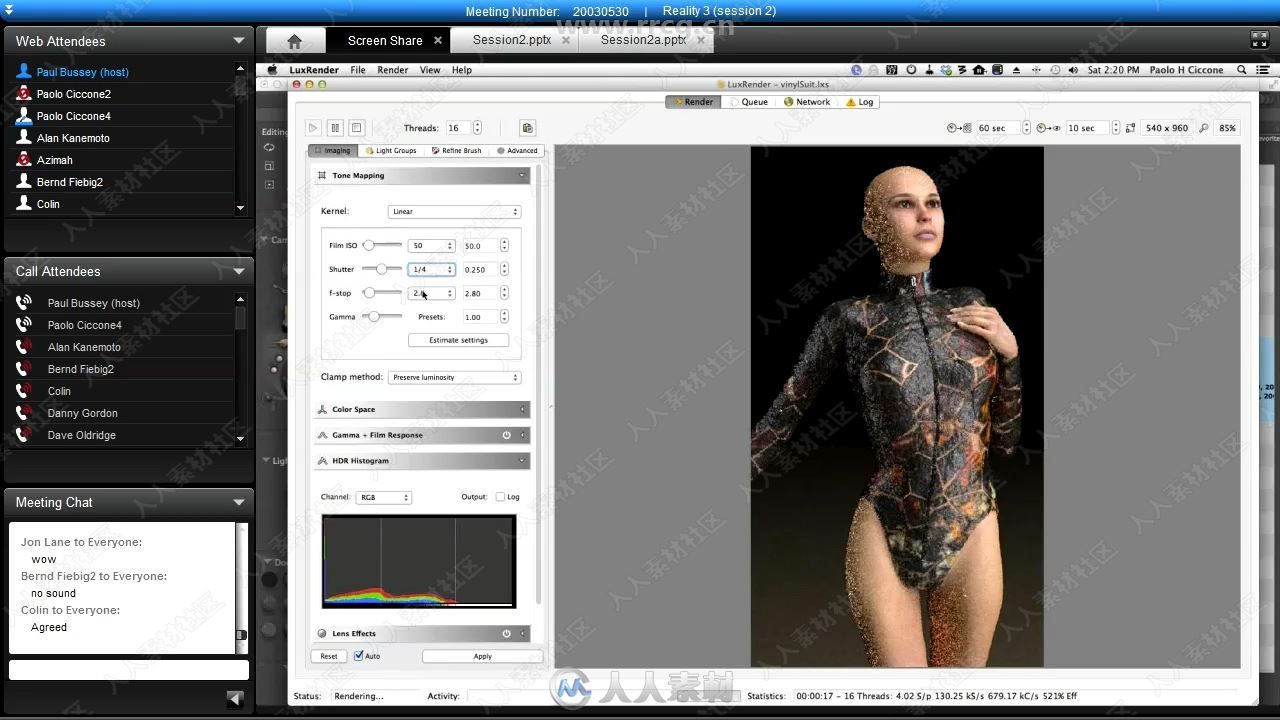Screen dimensions: 1280x720
Task: Click the 60 sec save interval field
Action: coord(999,128)
